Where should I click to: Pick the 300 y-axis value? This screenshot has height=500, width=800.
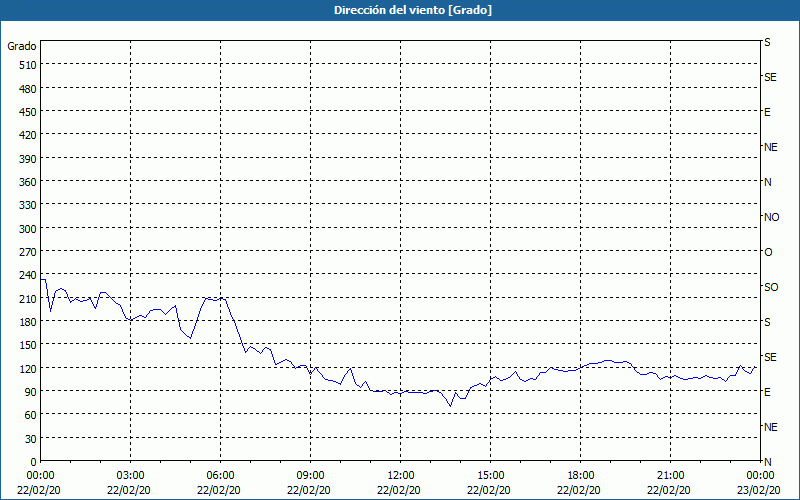coord(28,229)
